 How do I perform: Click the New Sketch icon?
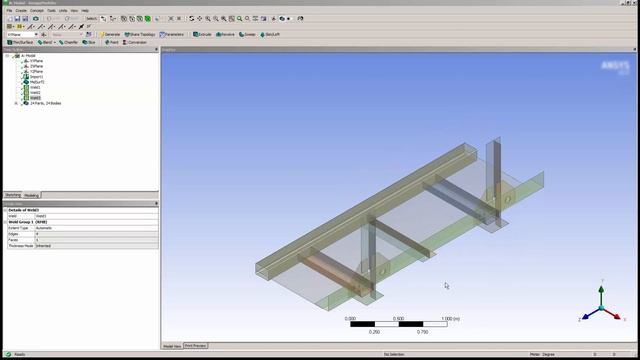click(x=89, y=35)
